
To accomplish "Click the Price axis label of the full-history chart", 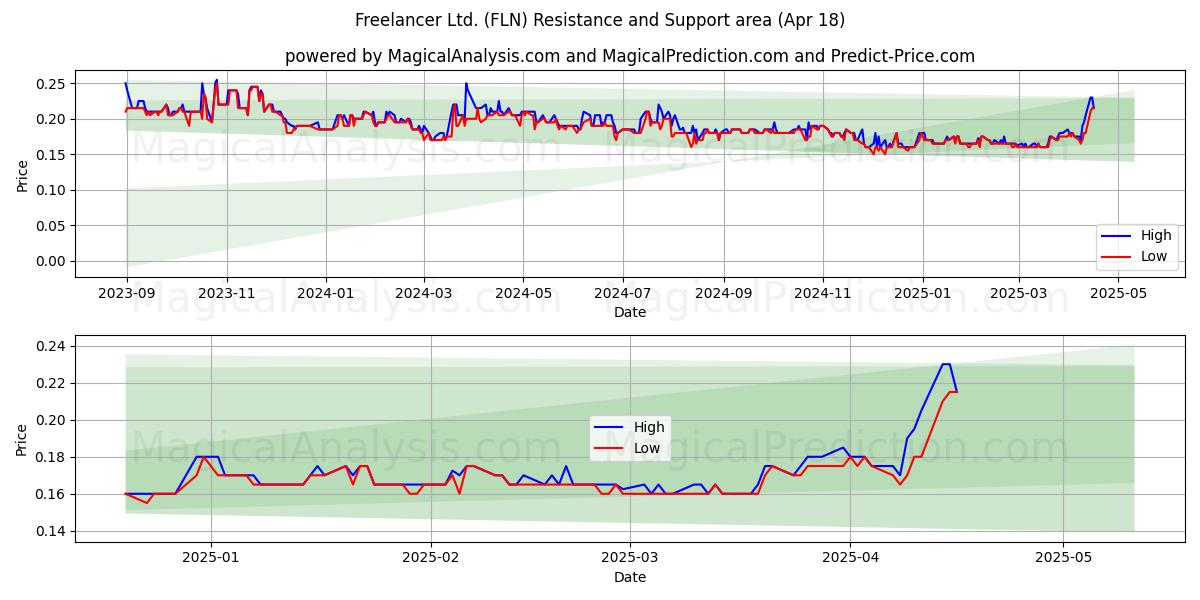I will click(x=22, y=173).
